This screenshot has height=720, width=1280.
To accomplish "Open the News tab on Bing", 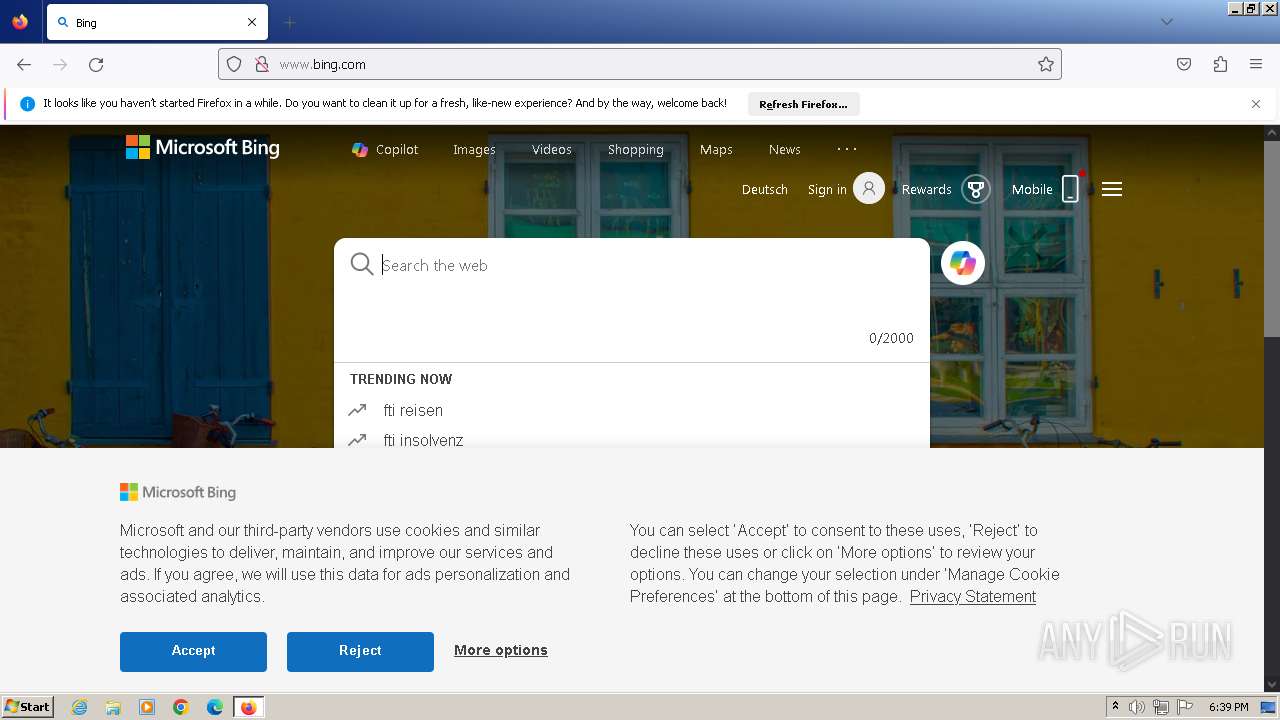I will [x=785, y=149].
